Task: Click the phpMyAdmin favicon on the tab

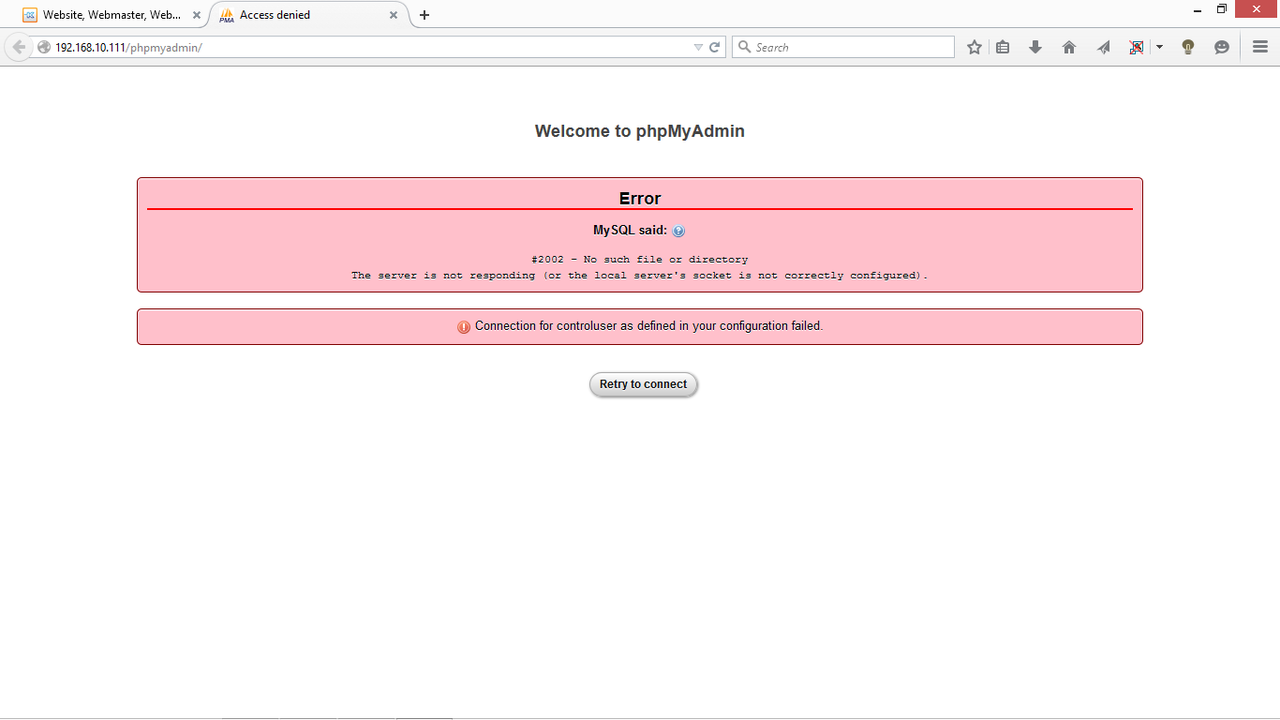Action: pos(227,15)
